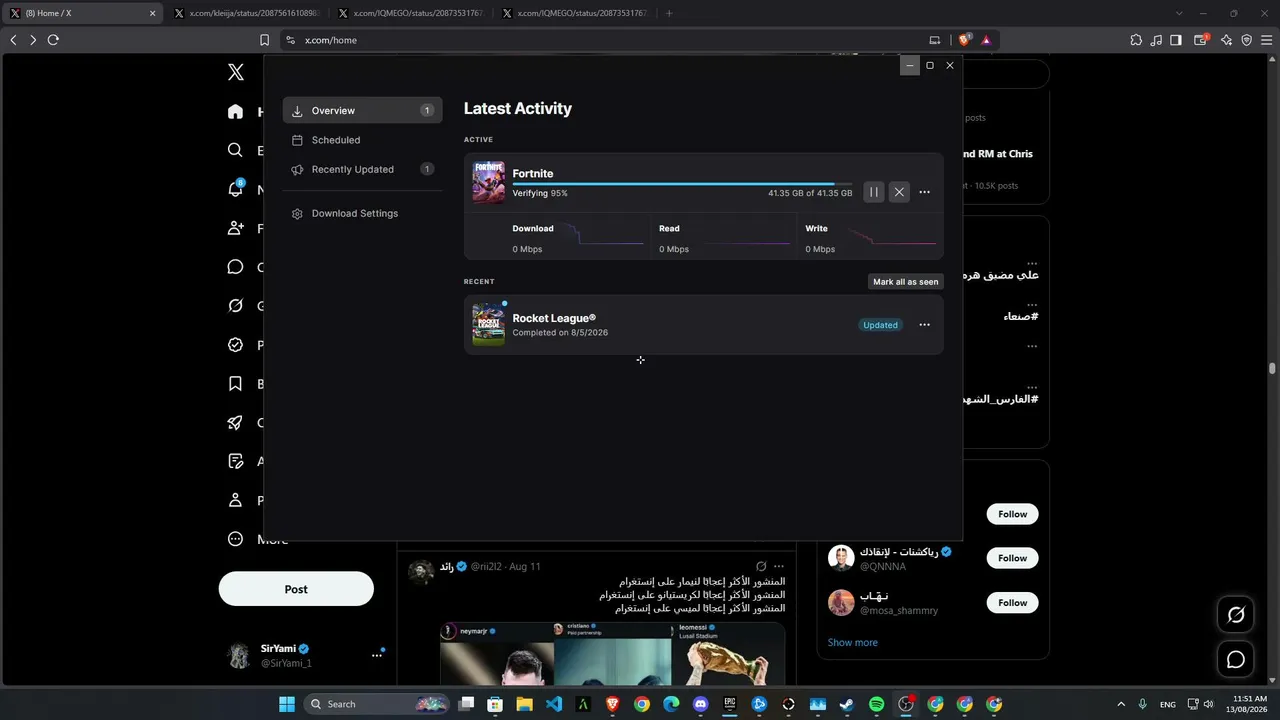Open X search via magnifier icon
Screen dimensions: 1280x720
(x=235, y=150)
